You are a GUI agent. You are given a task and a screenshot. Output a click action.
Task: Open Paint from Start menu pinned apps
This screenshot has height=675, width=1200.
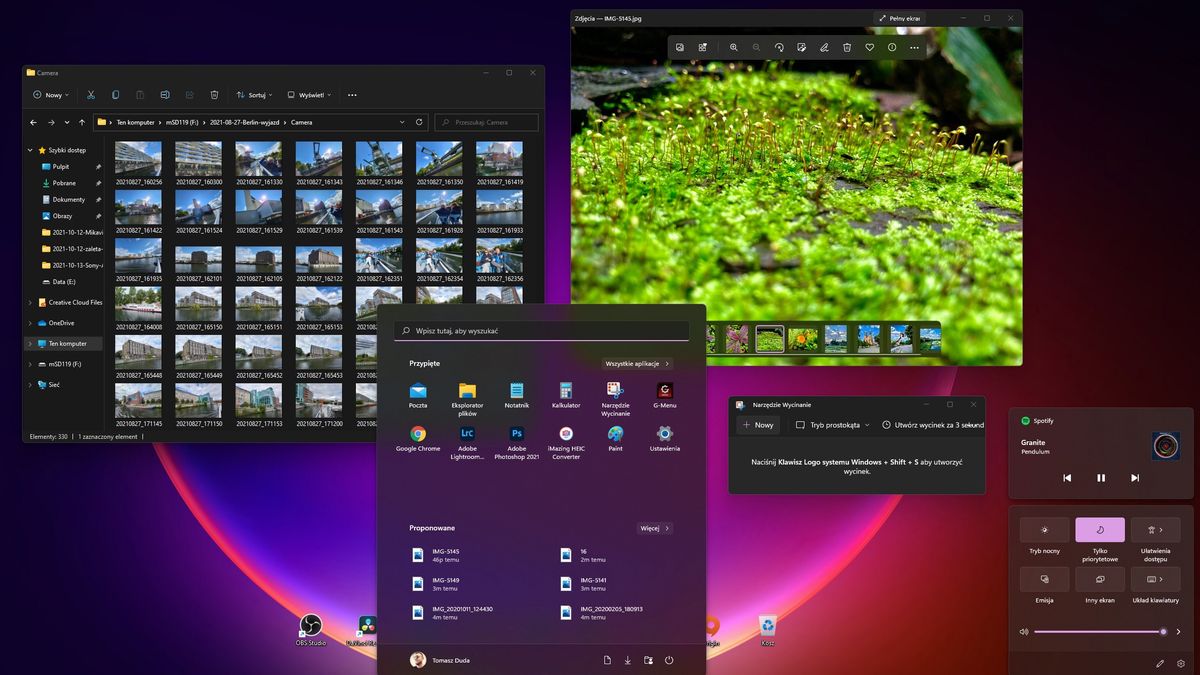(x=615, y=438)
